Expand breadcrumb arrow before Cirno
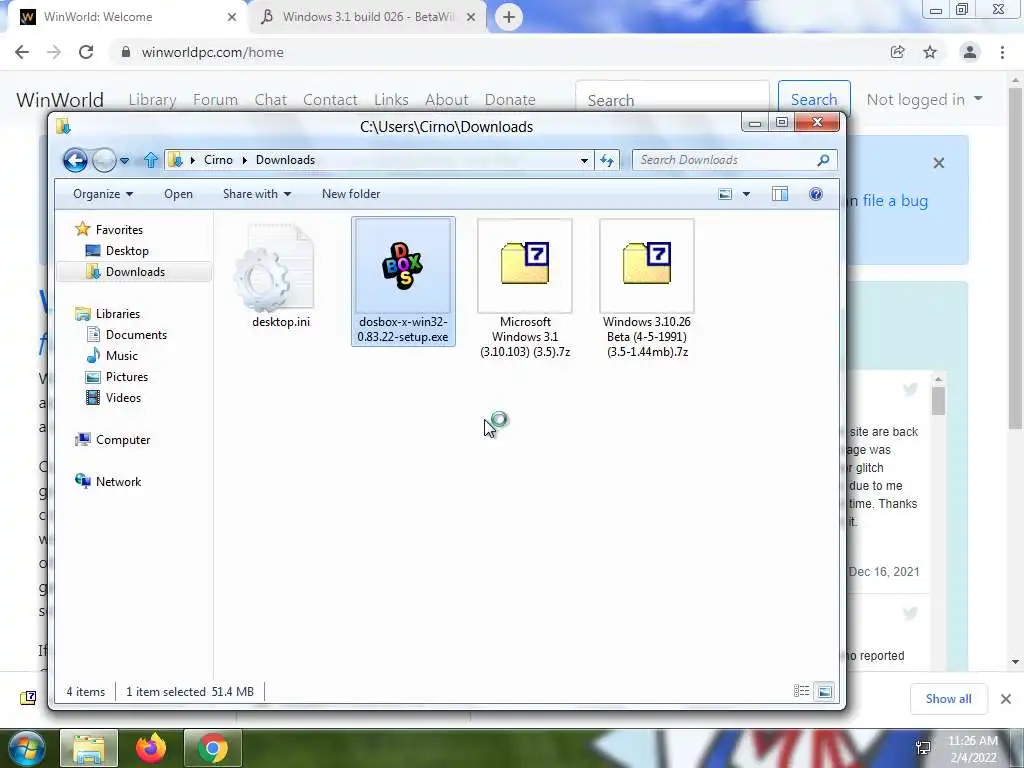1024x768 pixels. click(x=193, y=160)
